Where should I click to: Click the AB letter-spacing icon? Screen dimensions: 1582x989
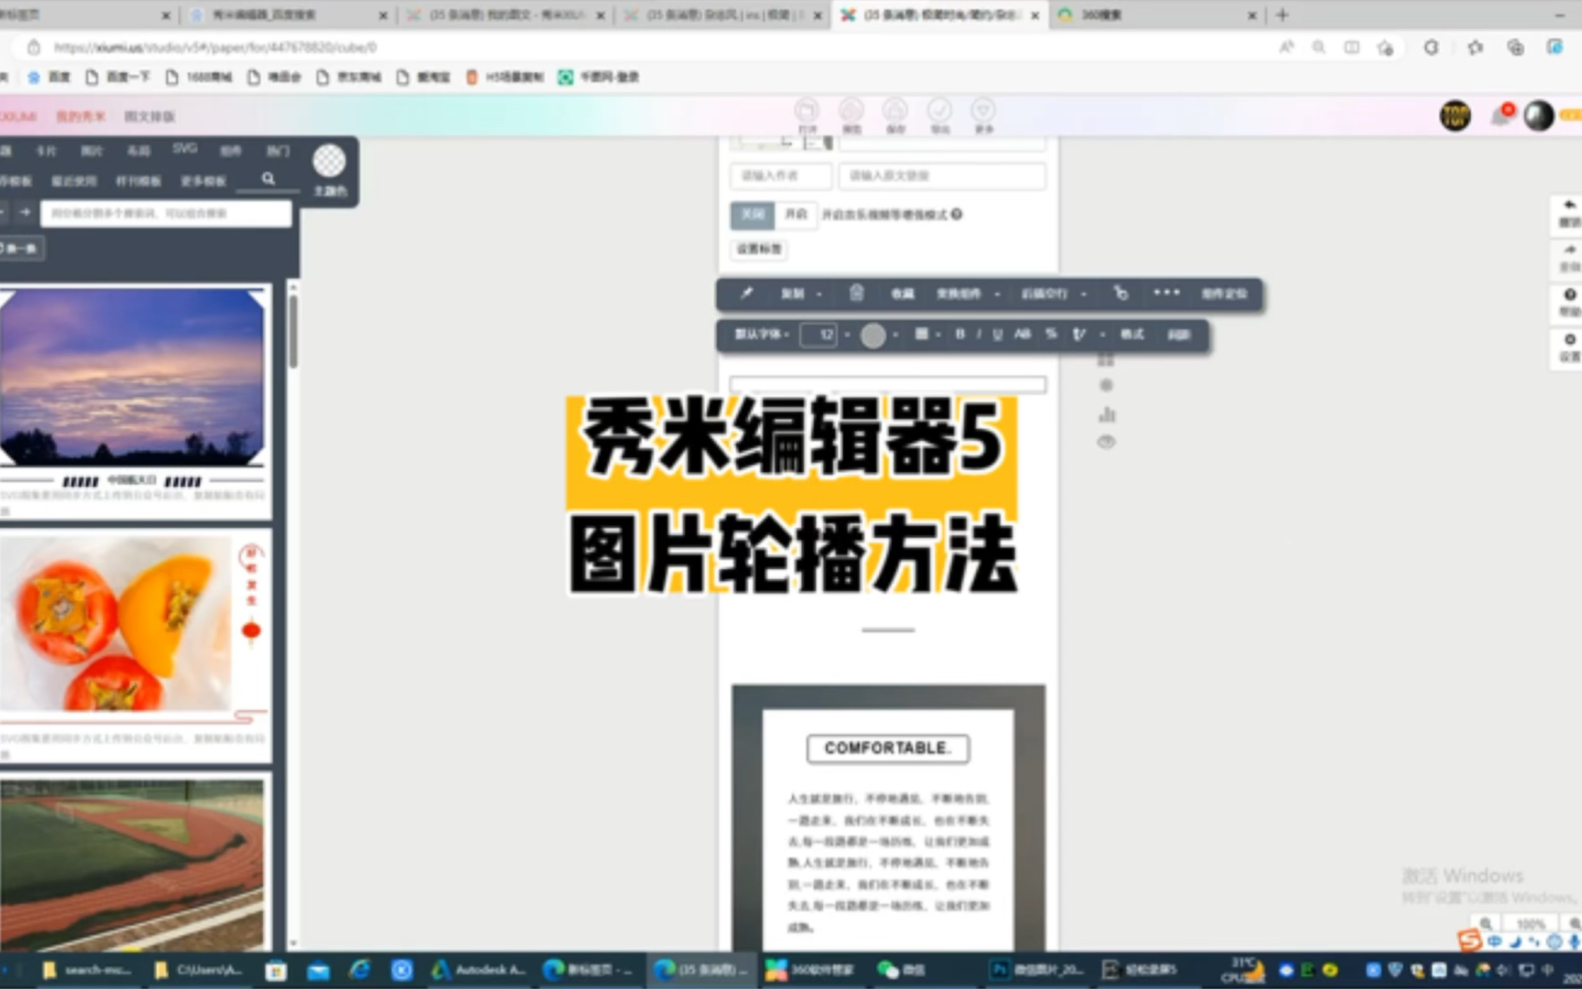(1022, 334)
